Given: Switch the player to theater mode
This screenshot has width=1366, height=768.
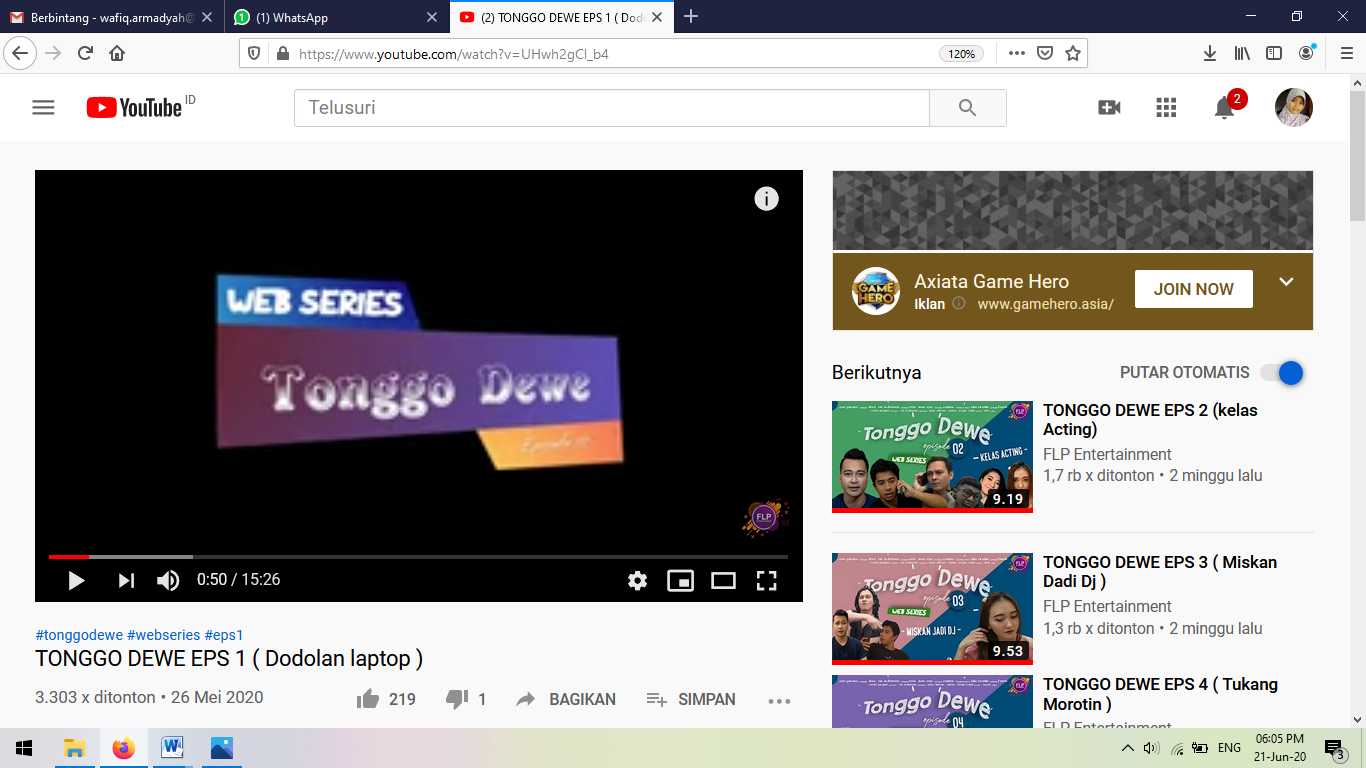Looking at the screenshot, I should tap(723, 580).
